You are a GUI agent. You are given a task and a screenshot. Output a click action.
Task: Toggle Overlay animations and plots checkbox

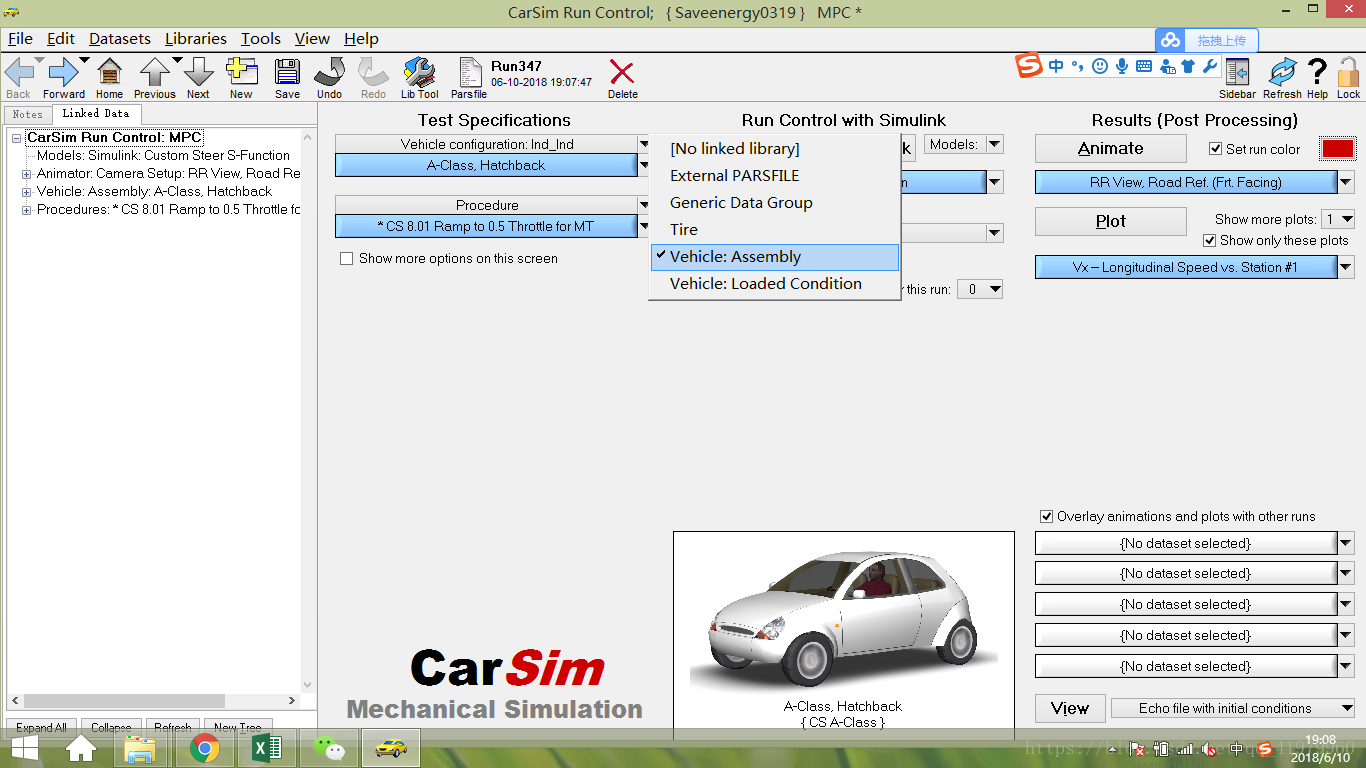(1047, 516)
